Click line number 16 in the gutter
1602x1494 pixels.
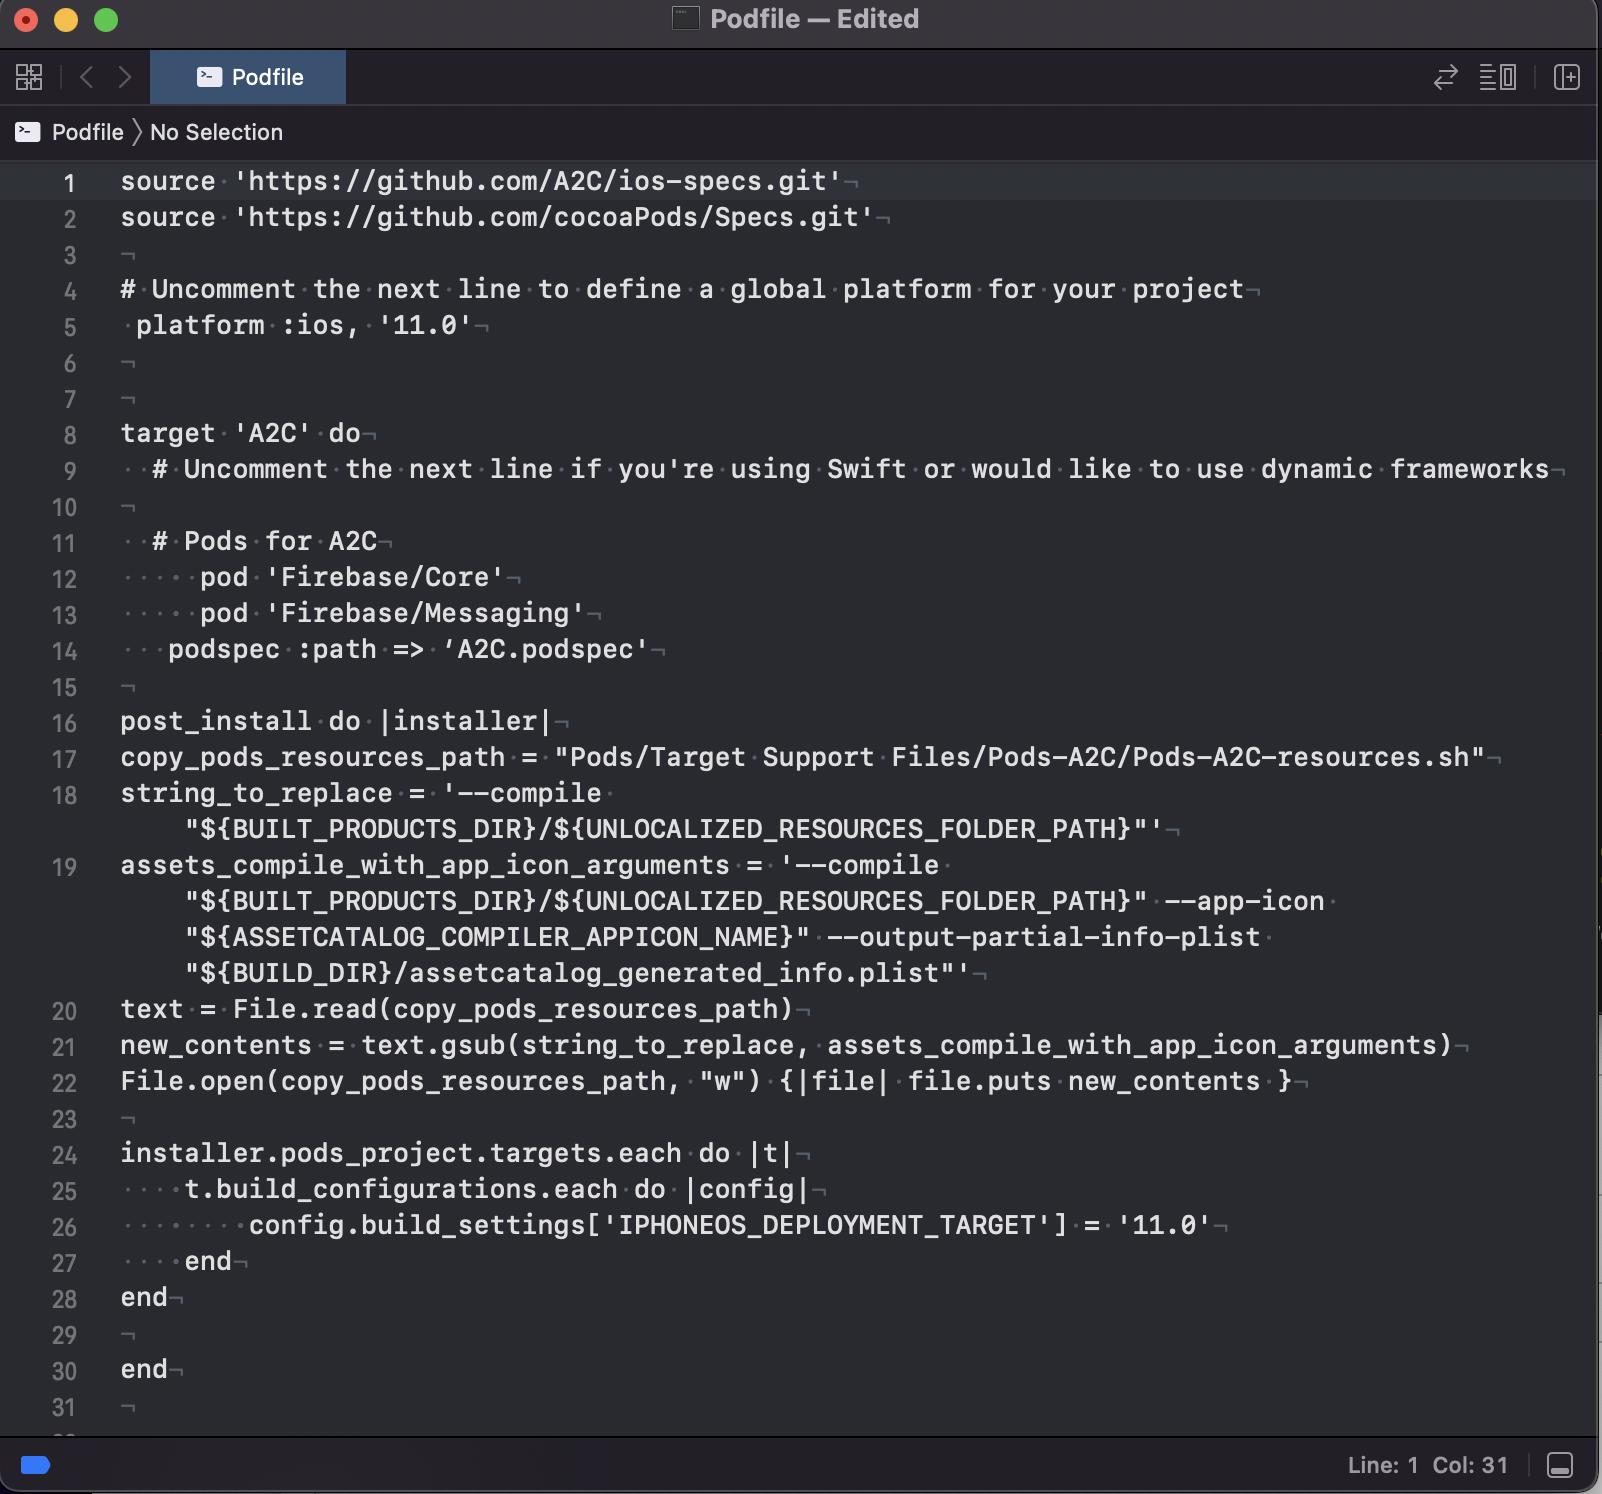64,723
